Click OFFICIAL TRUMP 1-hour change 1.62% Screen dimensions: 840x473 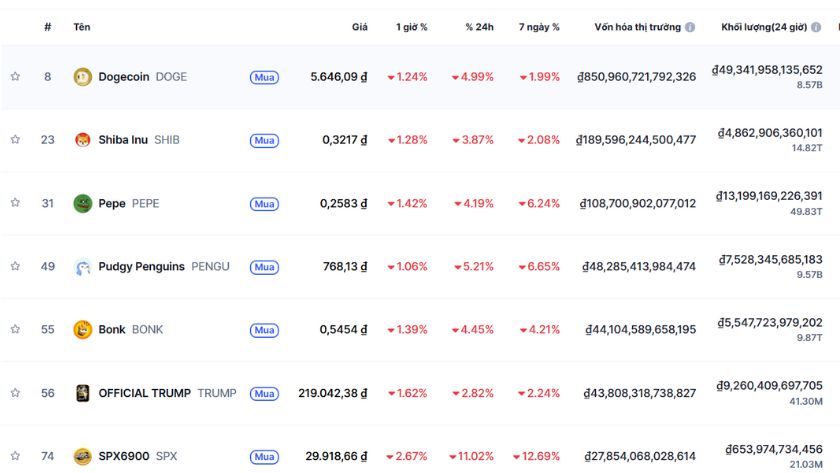click(408, 393)
